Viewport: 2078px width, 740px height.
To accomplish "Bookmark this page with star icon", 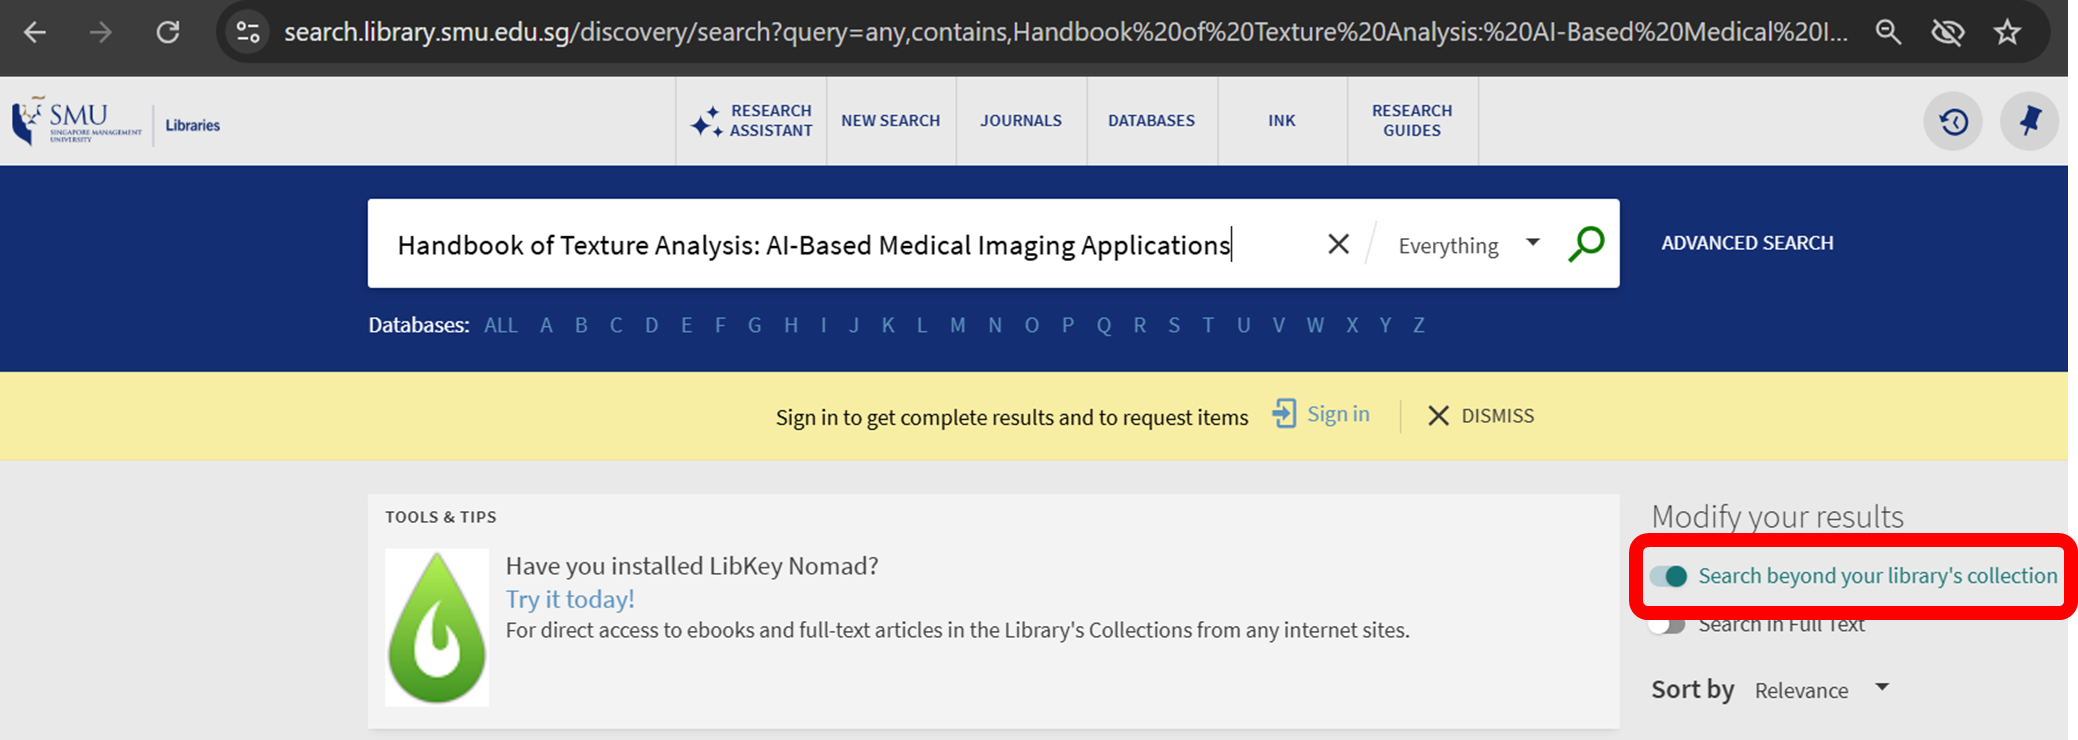I will tap(2007, 32).
